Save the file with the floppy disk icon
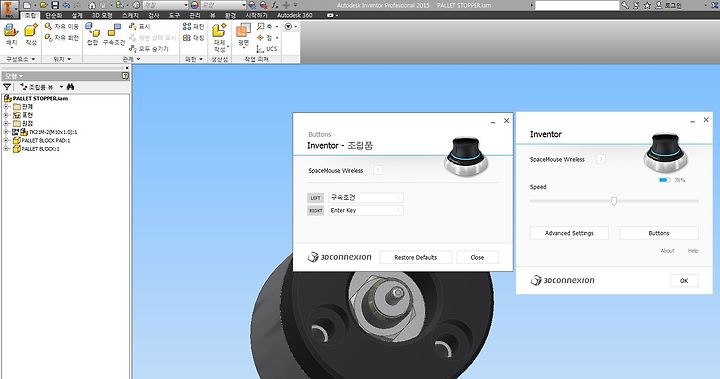Viewport: 720px width, 379px height. pyautogui.click(x=55, y=5)
